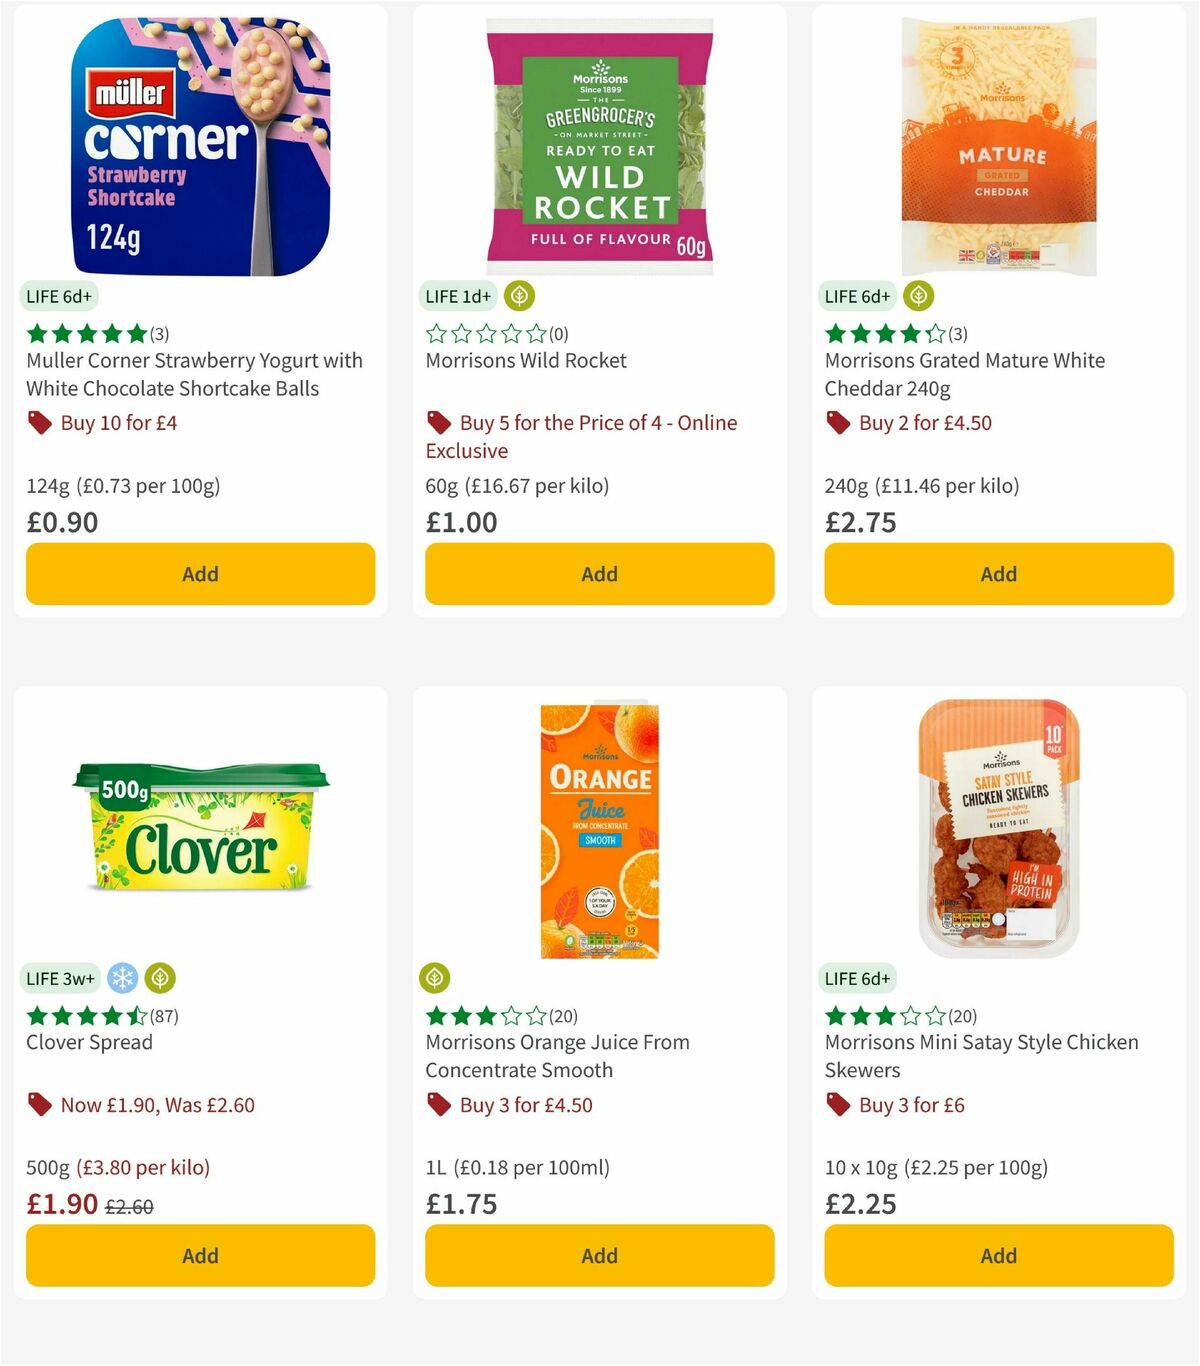Screen dimensions: 1200x1366
Task: Add Muller Corner Strawberry Yogurt to basket
Action: tap(200, 574)
